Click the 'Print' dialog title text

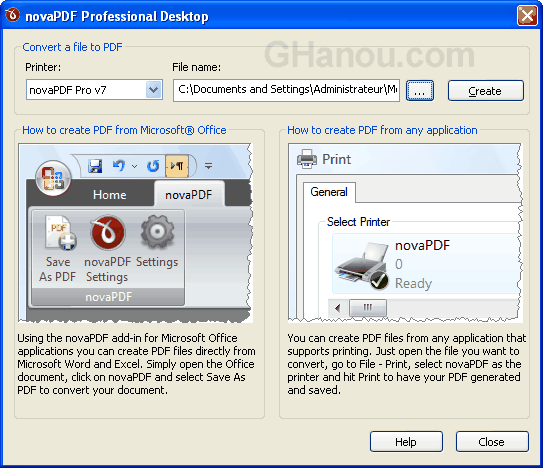[337, 159]
